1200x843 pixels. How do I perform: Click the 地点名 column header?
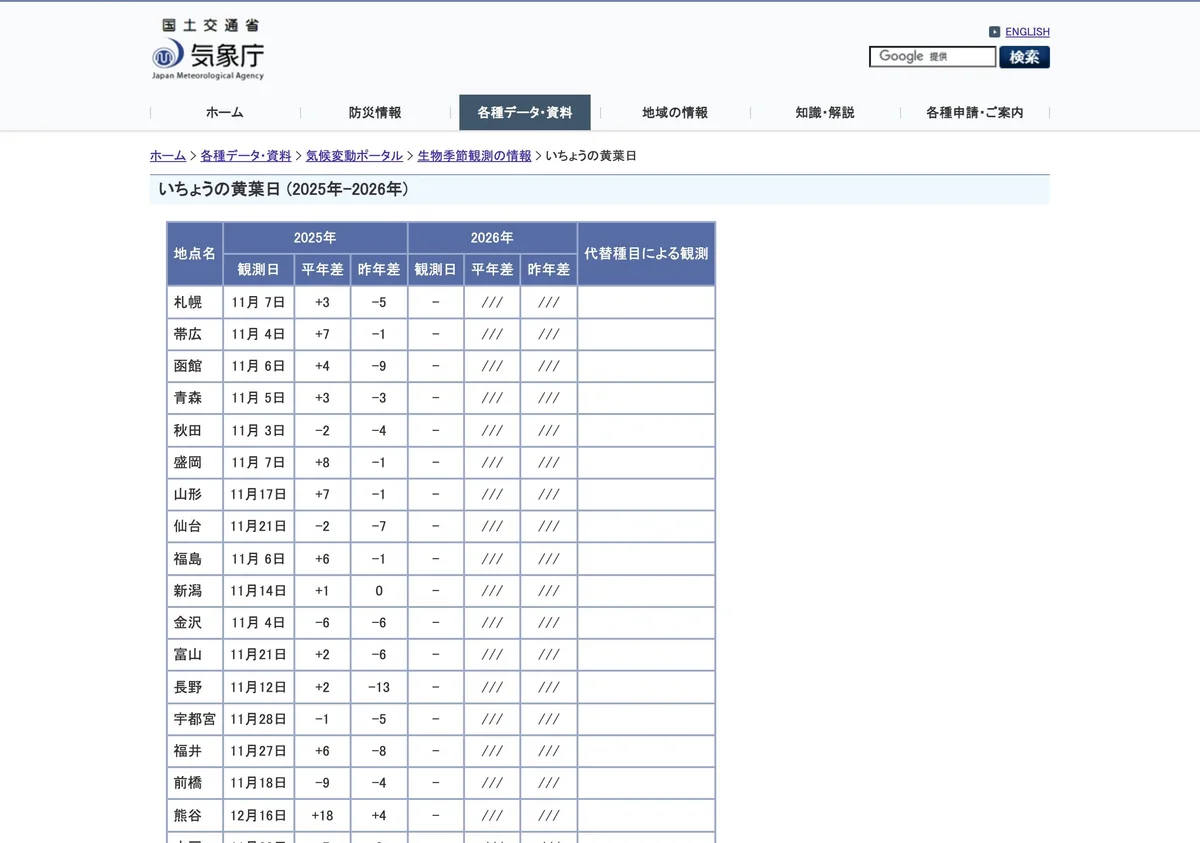click(195, 254)
